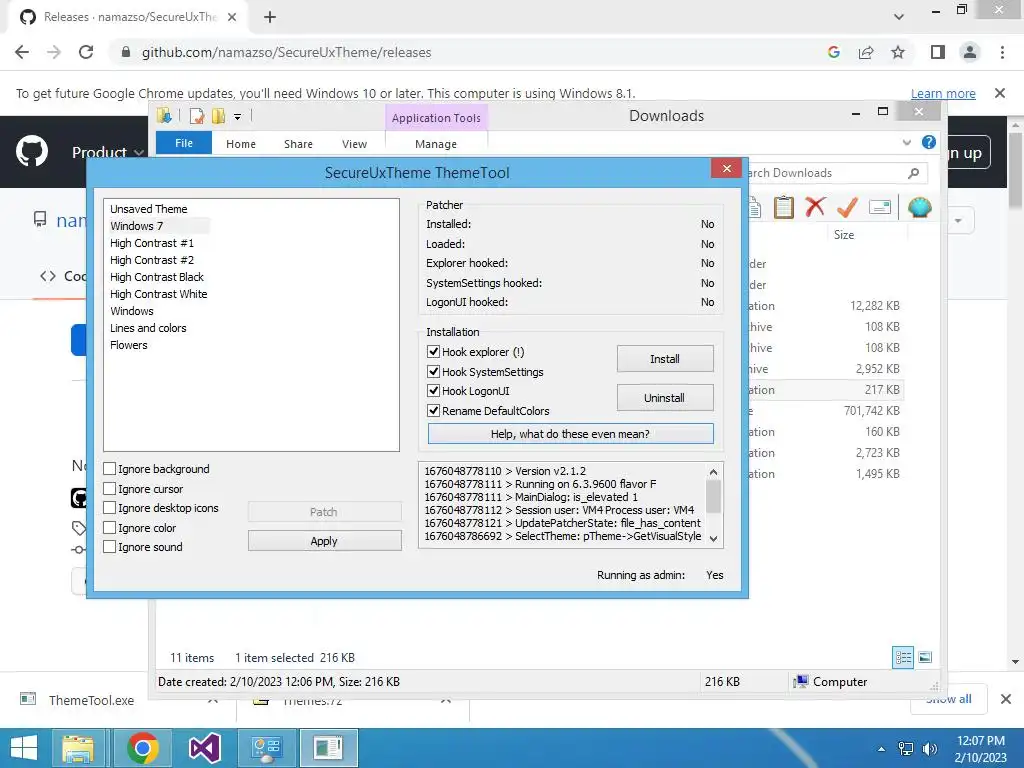Enable Ignore sound checkbox
1024x768 pixels.
coord(110,547)
